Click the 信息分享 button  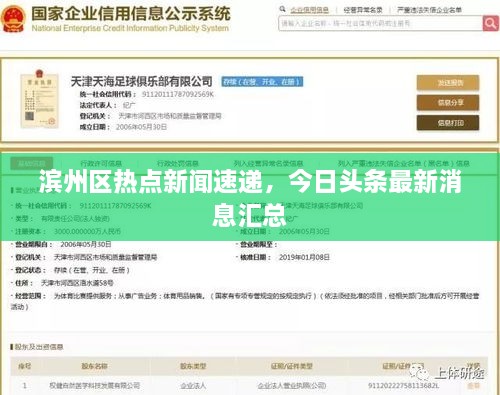448,103
